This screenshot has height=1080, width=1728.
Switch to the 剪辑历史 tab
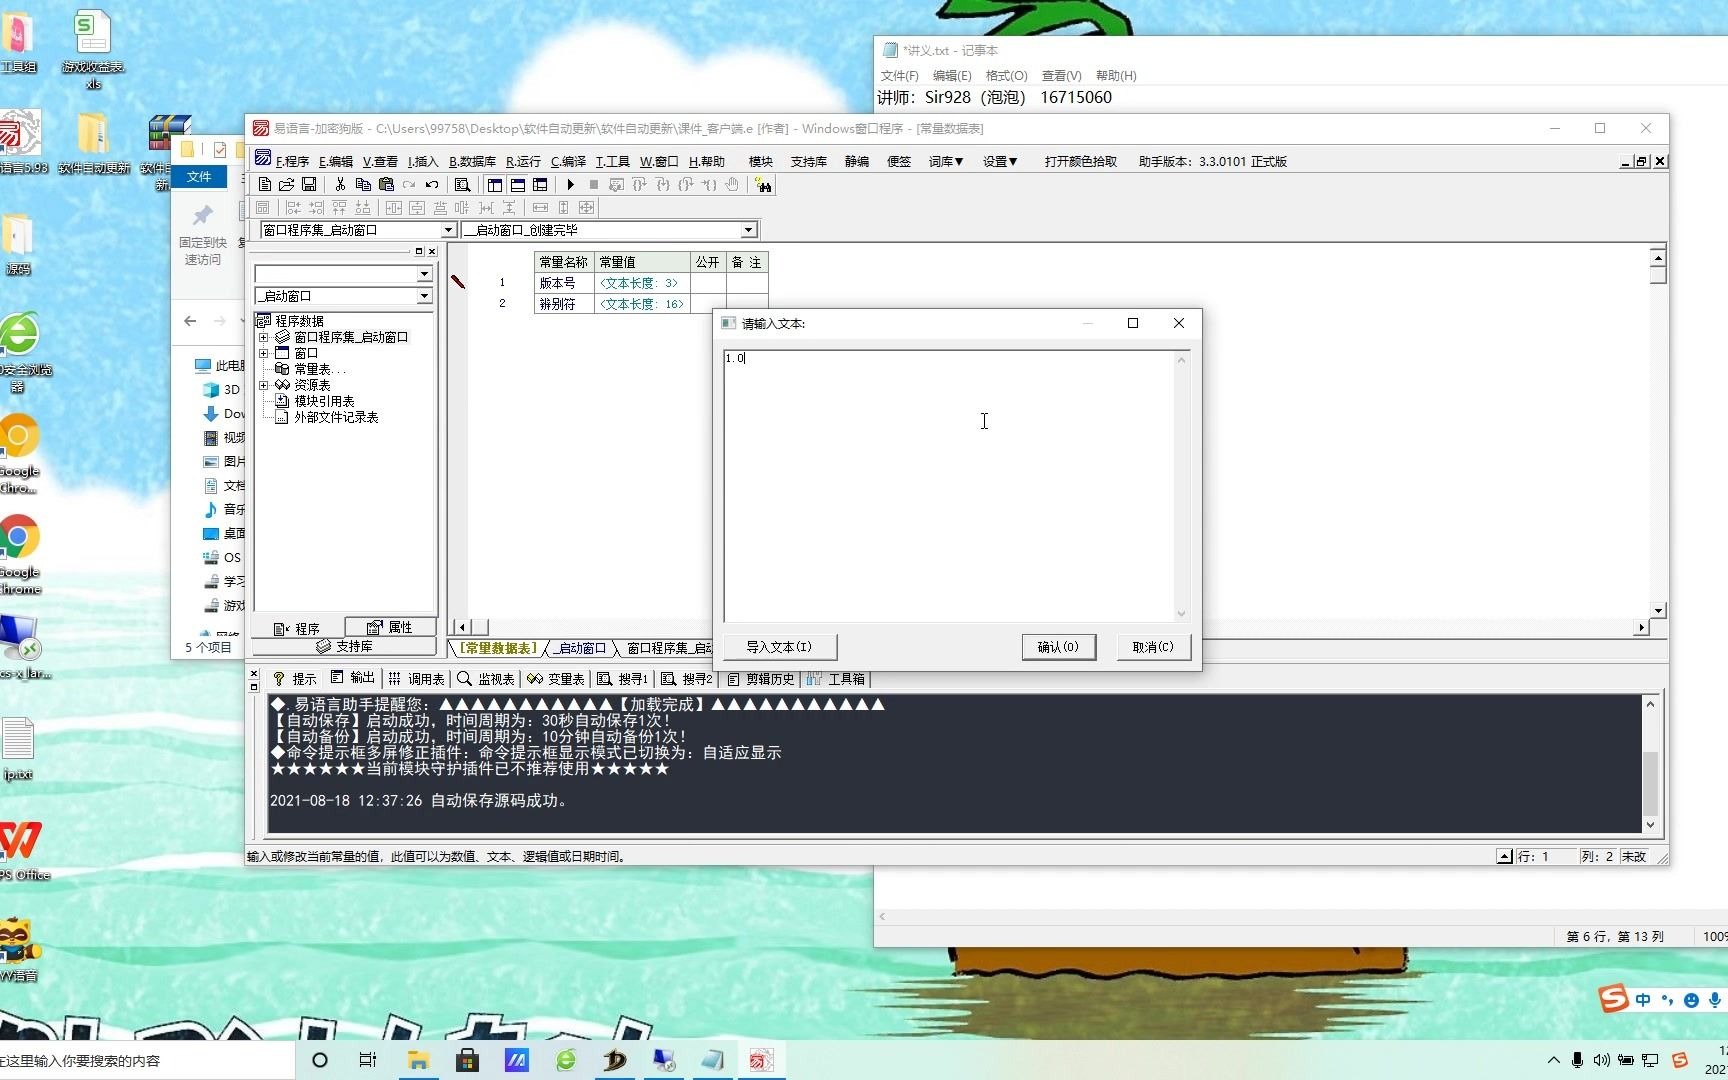(760, 679)
